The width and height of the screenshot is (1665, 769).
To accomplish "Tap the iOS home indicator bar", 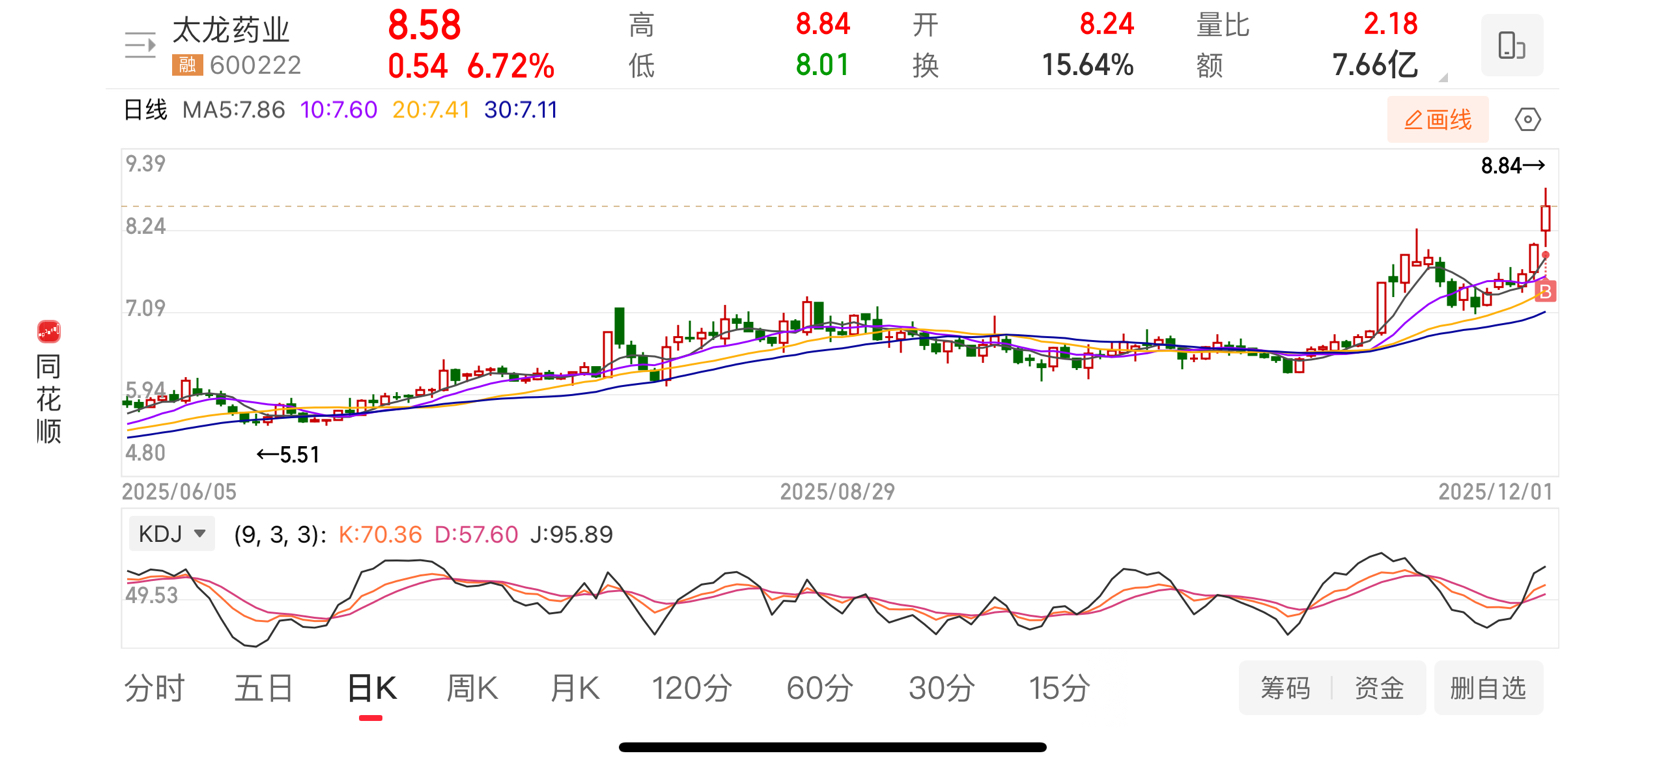I will (832, 747).
